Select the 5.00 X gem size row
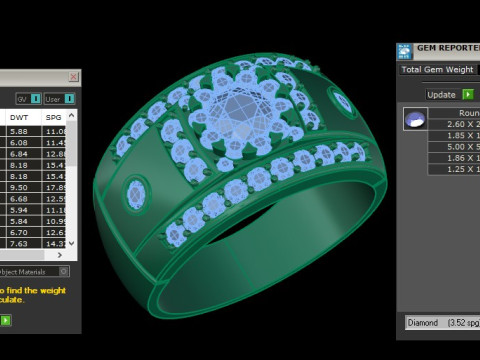The image size is (480, 360). pyautogui.click(x=454, y=147)
